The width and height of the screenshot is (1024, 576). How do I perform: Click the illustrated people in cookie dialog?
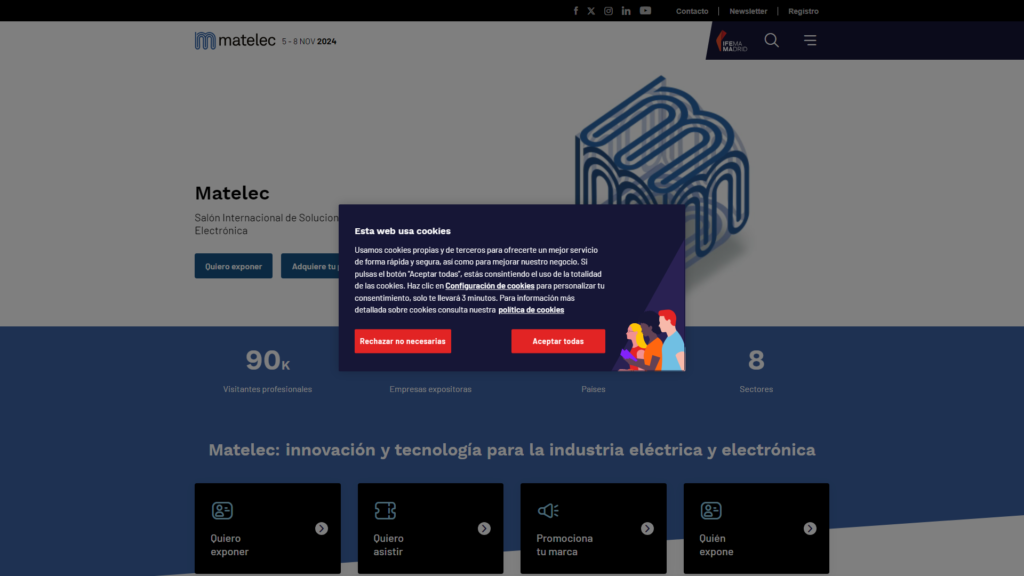coord(651,341)
